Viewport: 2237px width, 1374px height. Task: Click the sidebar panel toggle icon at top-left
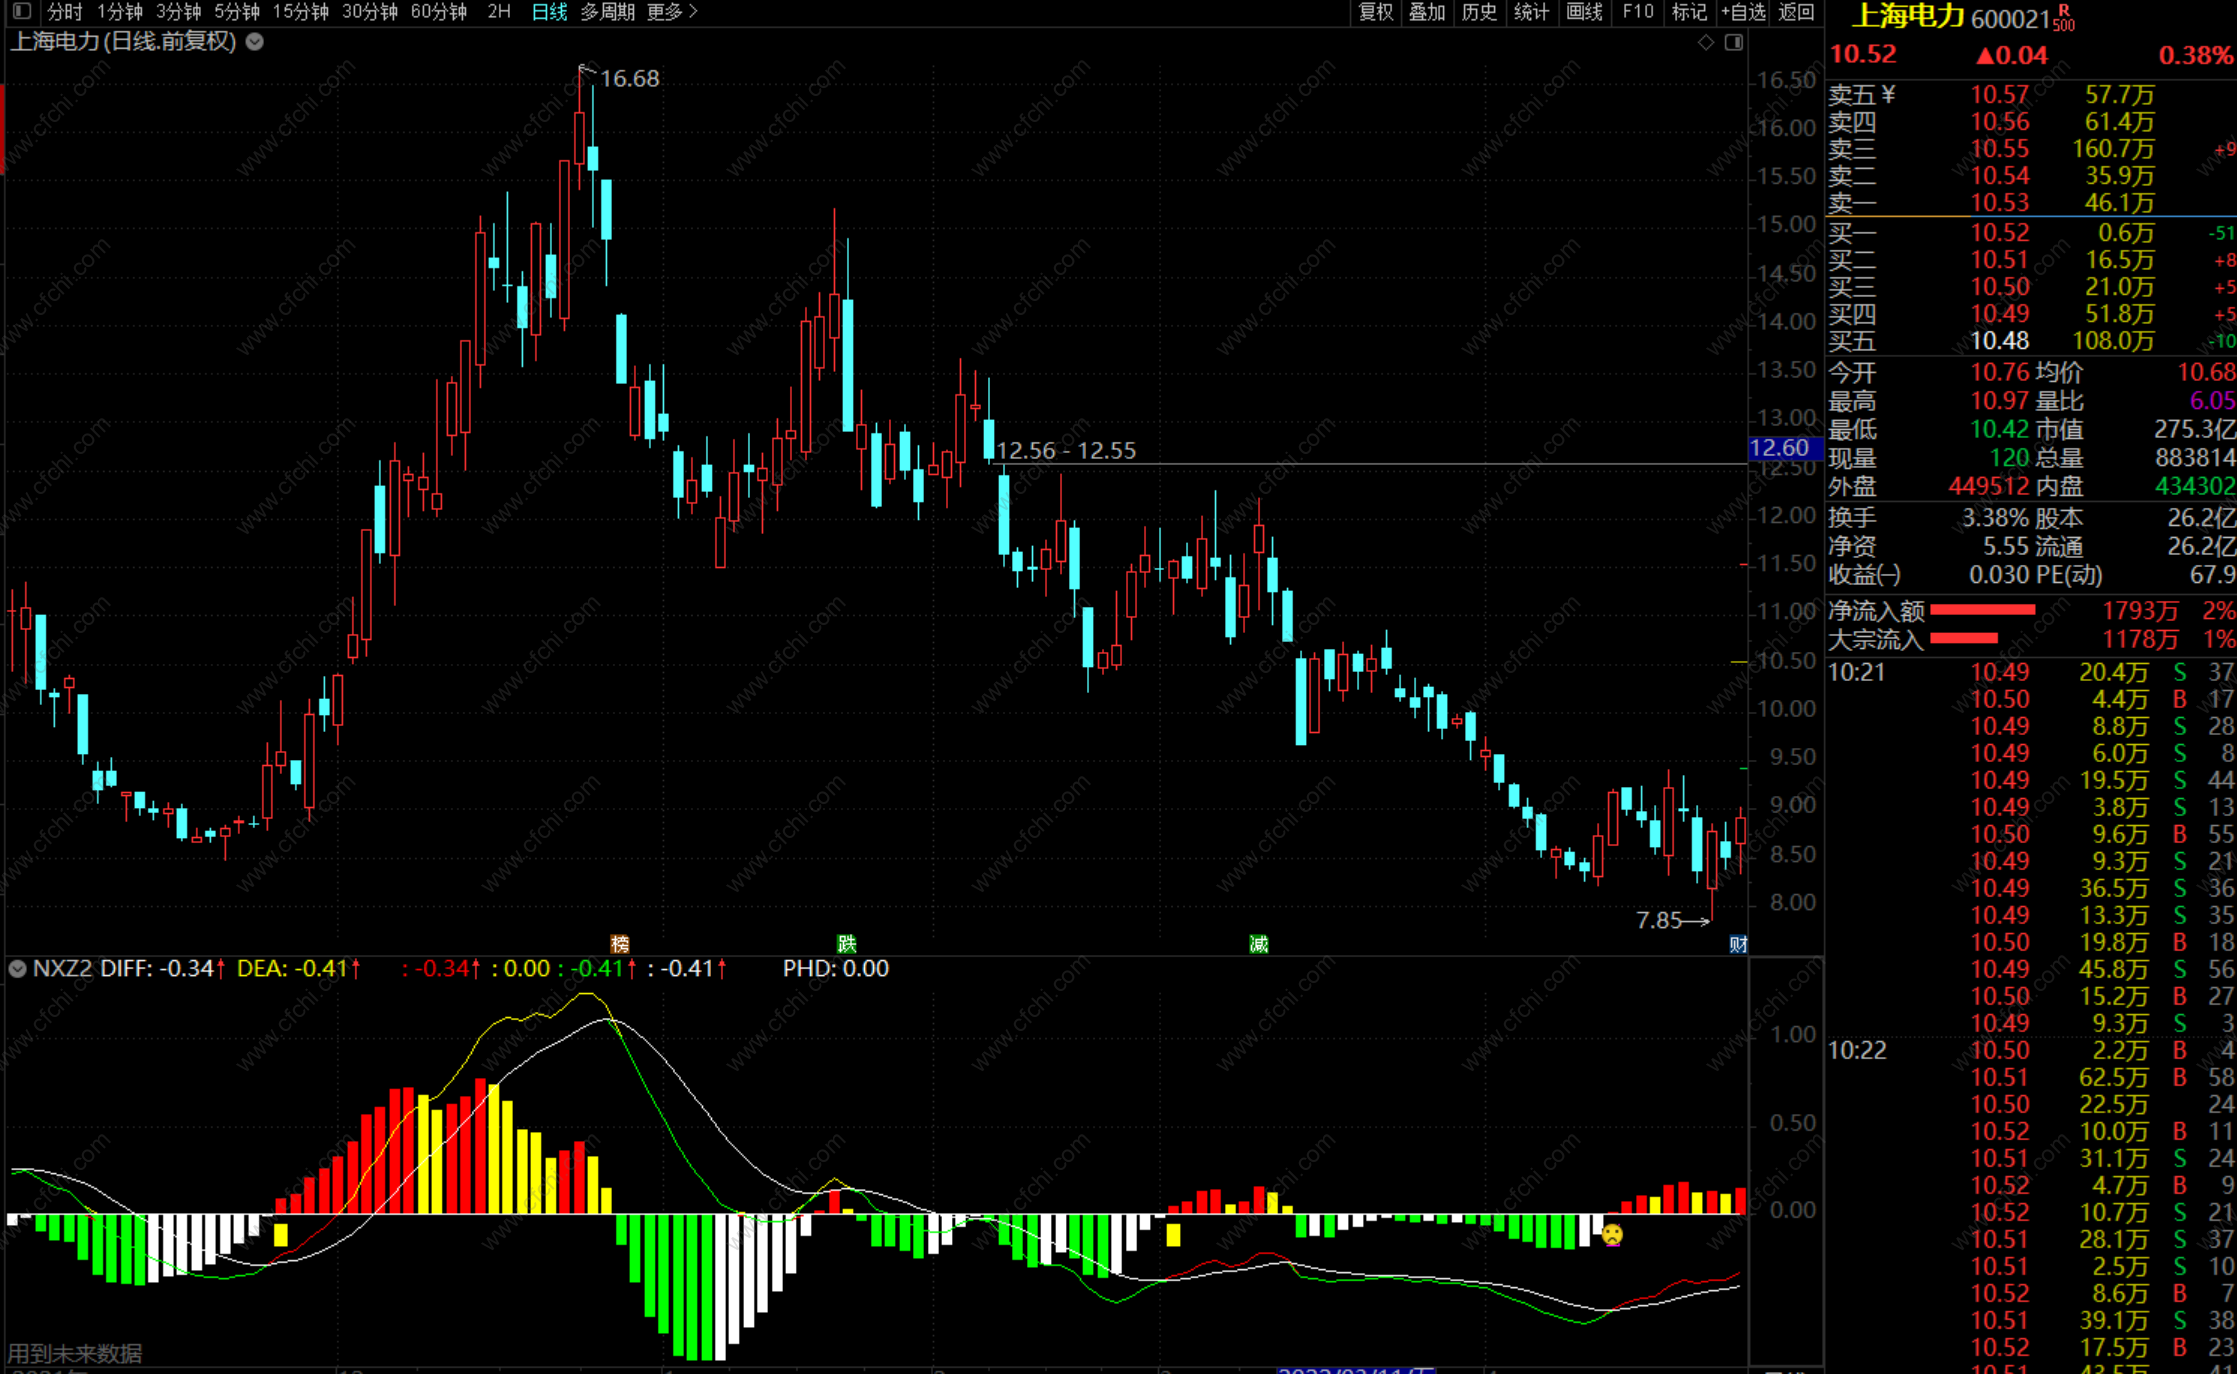(x=22, y=12)
